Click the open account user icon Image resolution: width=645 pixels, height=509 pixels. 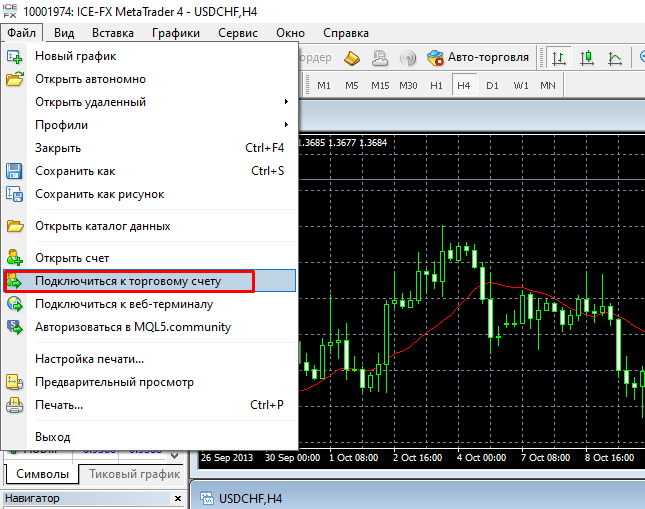click(x=14, y=258)
